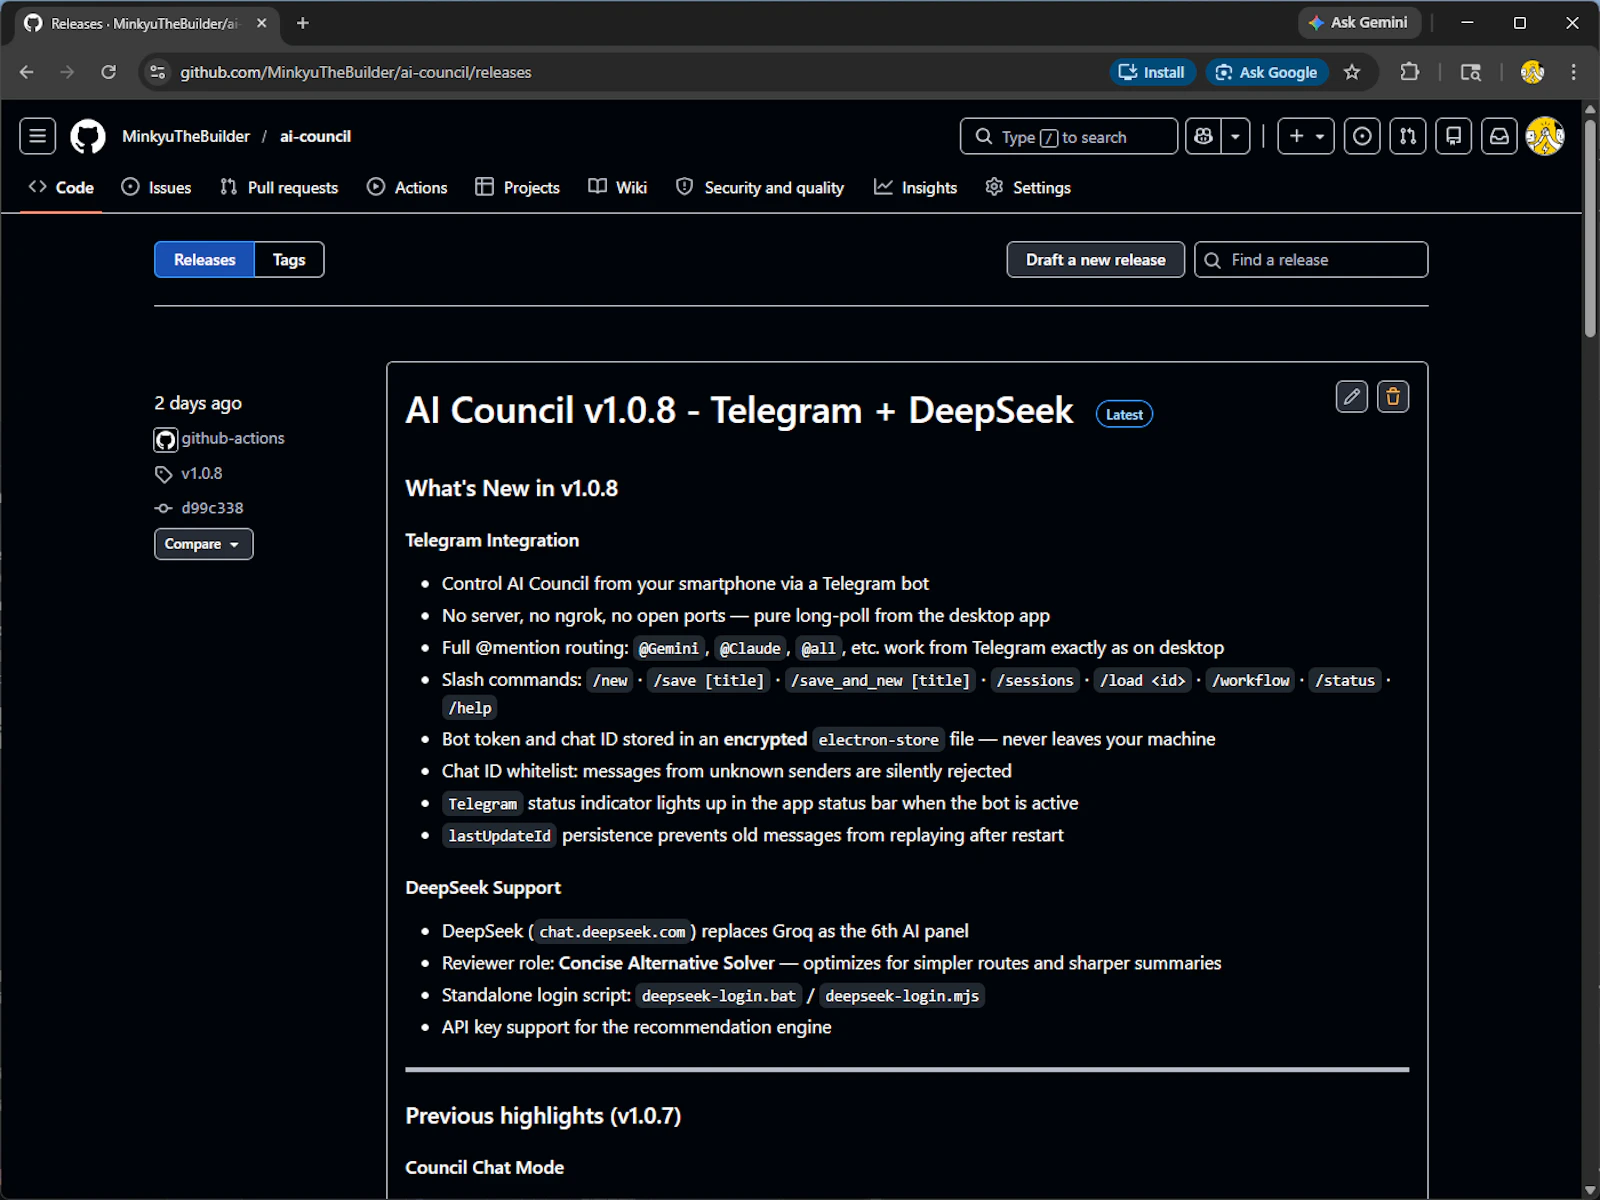
Task: Open the user profile avatar menu
Action: click(x=1545, y=136)
